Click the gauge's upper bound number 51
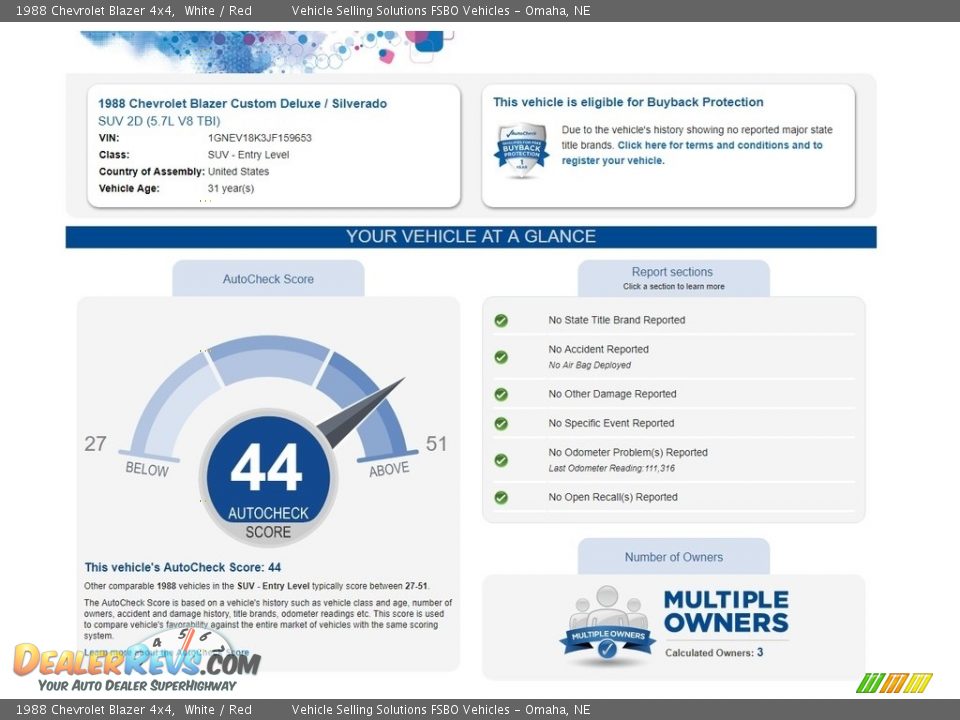 point(437,444)
